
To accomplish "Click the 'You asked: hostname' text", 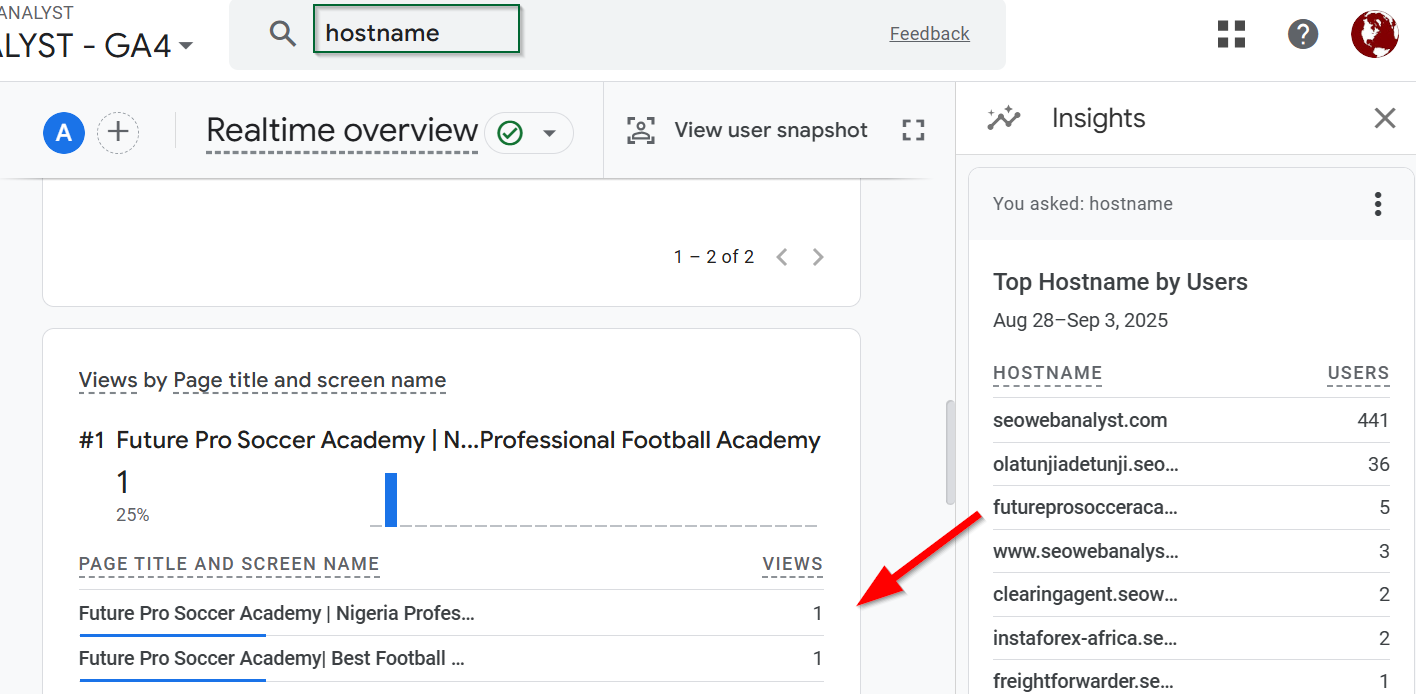I will 1083,204.
